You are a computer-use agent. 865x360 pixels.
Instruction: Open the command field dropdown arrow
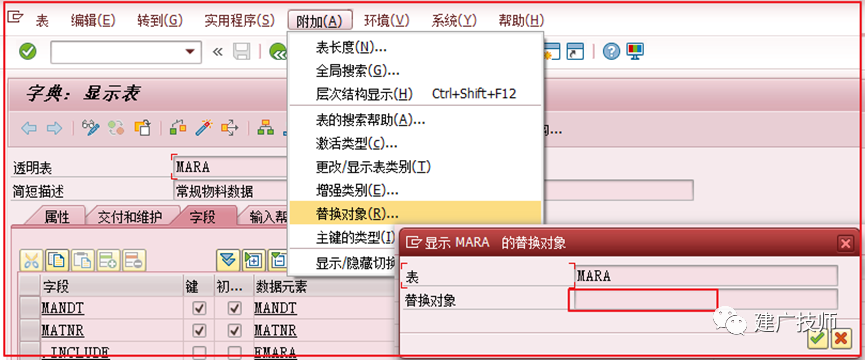pos(190,51)
